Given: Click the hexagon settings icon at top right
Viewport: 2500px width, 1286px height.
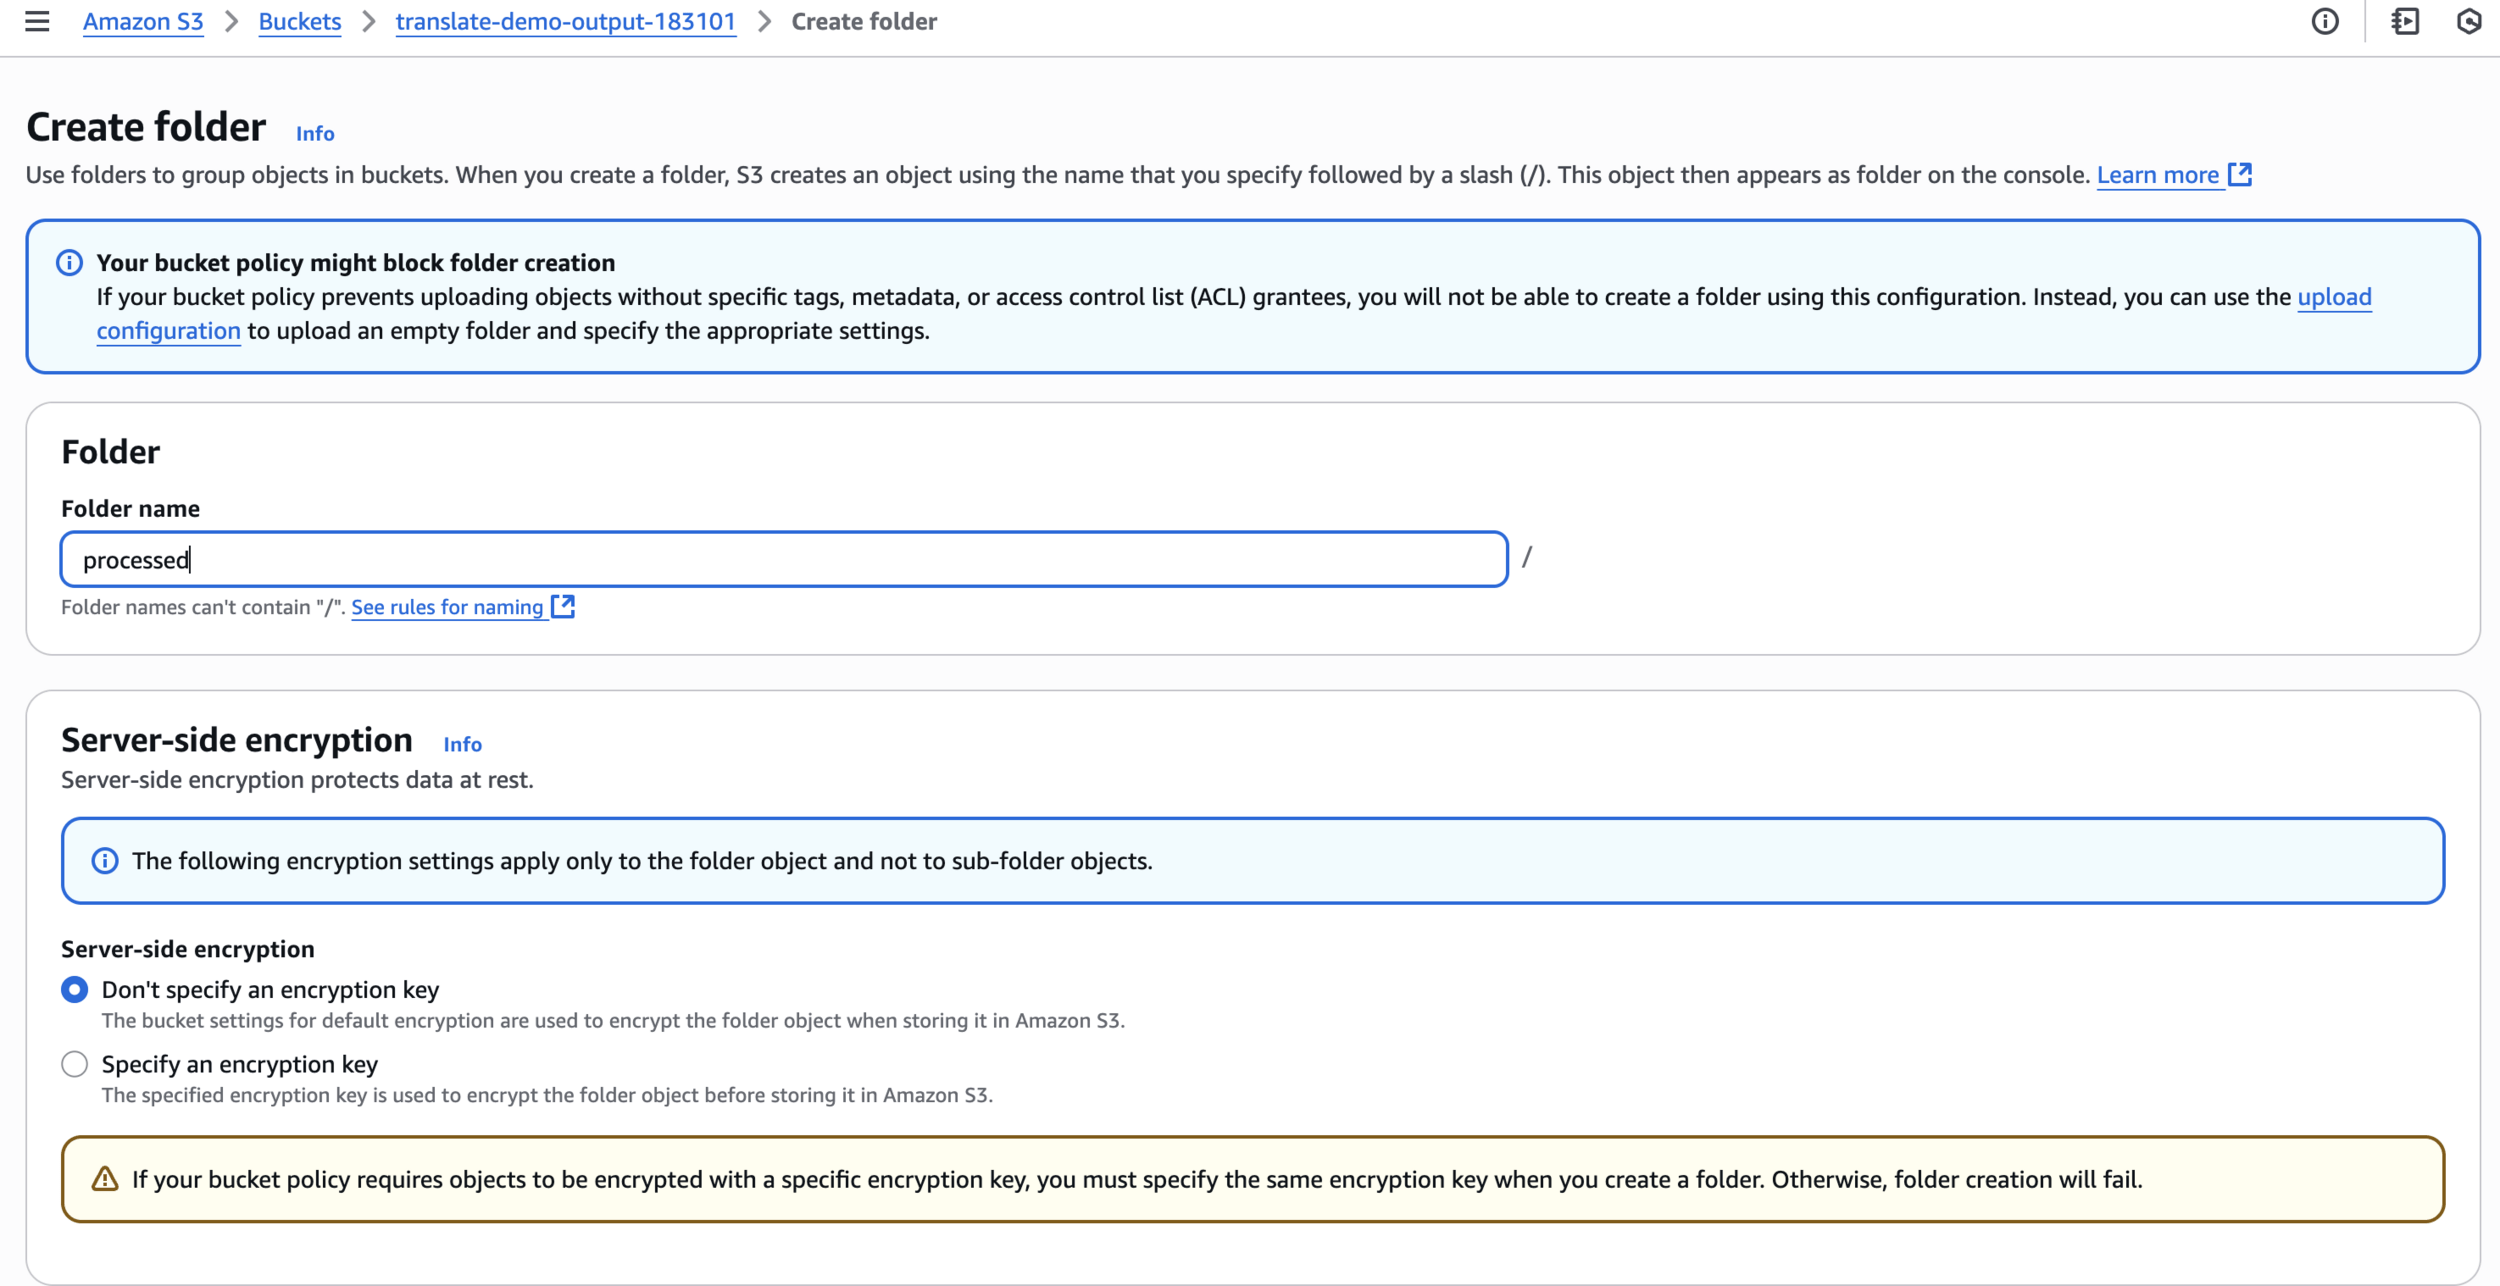Looking at the screenshot, I should [2469, 21].
